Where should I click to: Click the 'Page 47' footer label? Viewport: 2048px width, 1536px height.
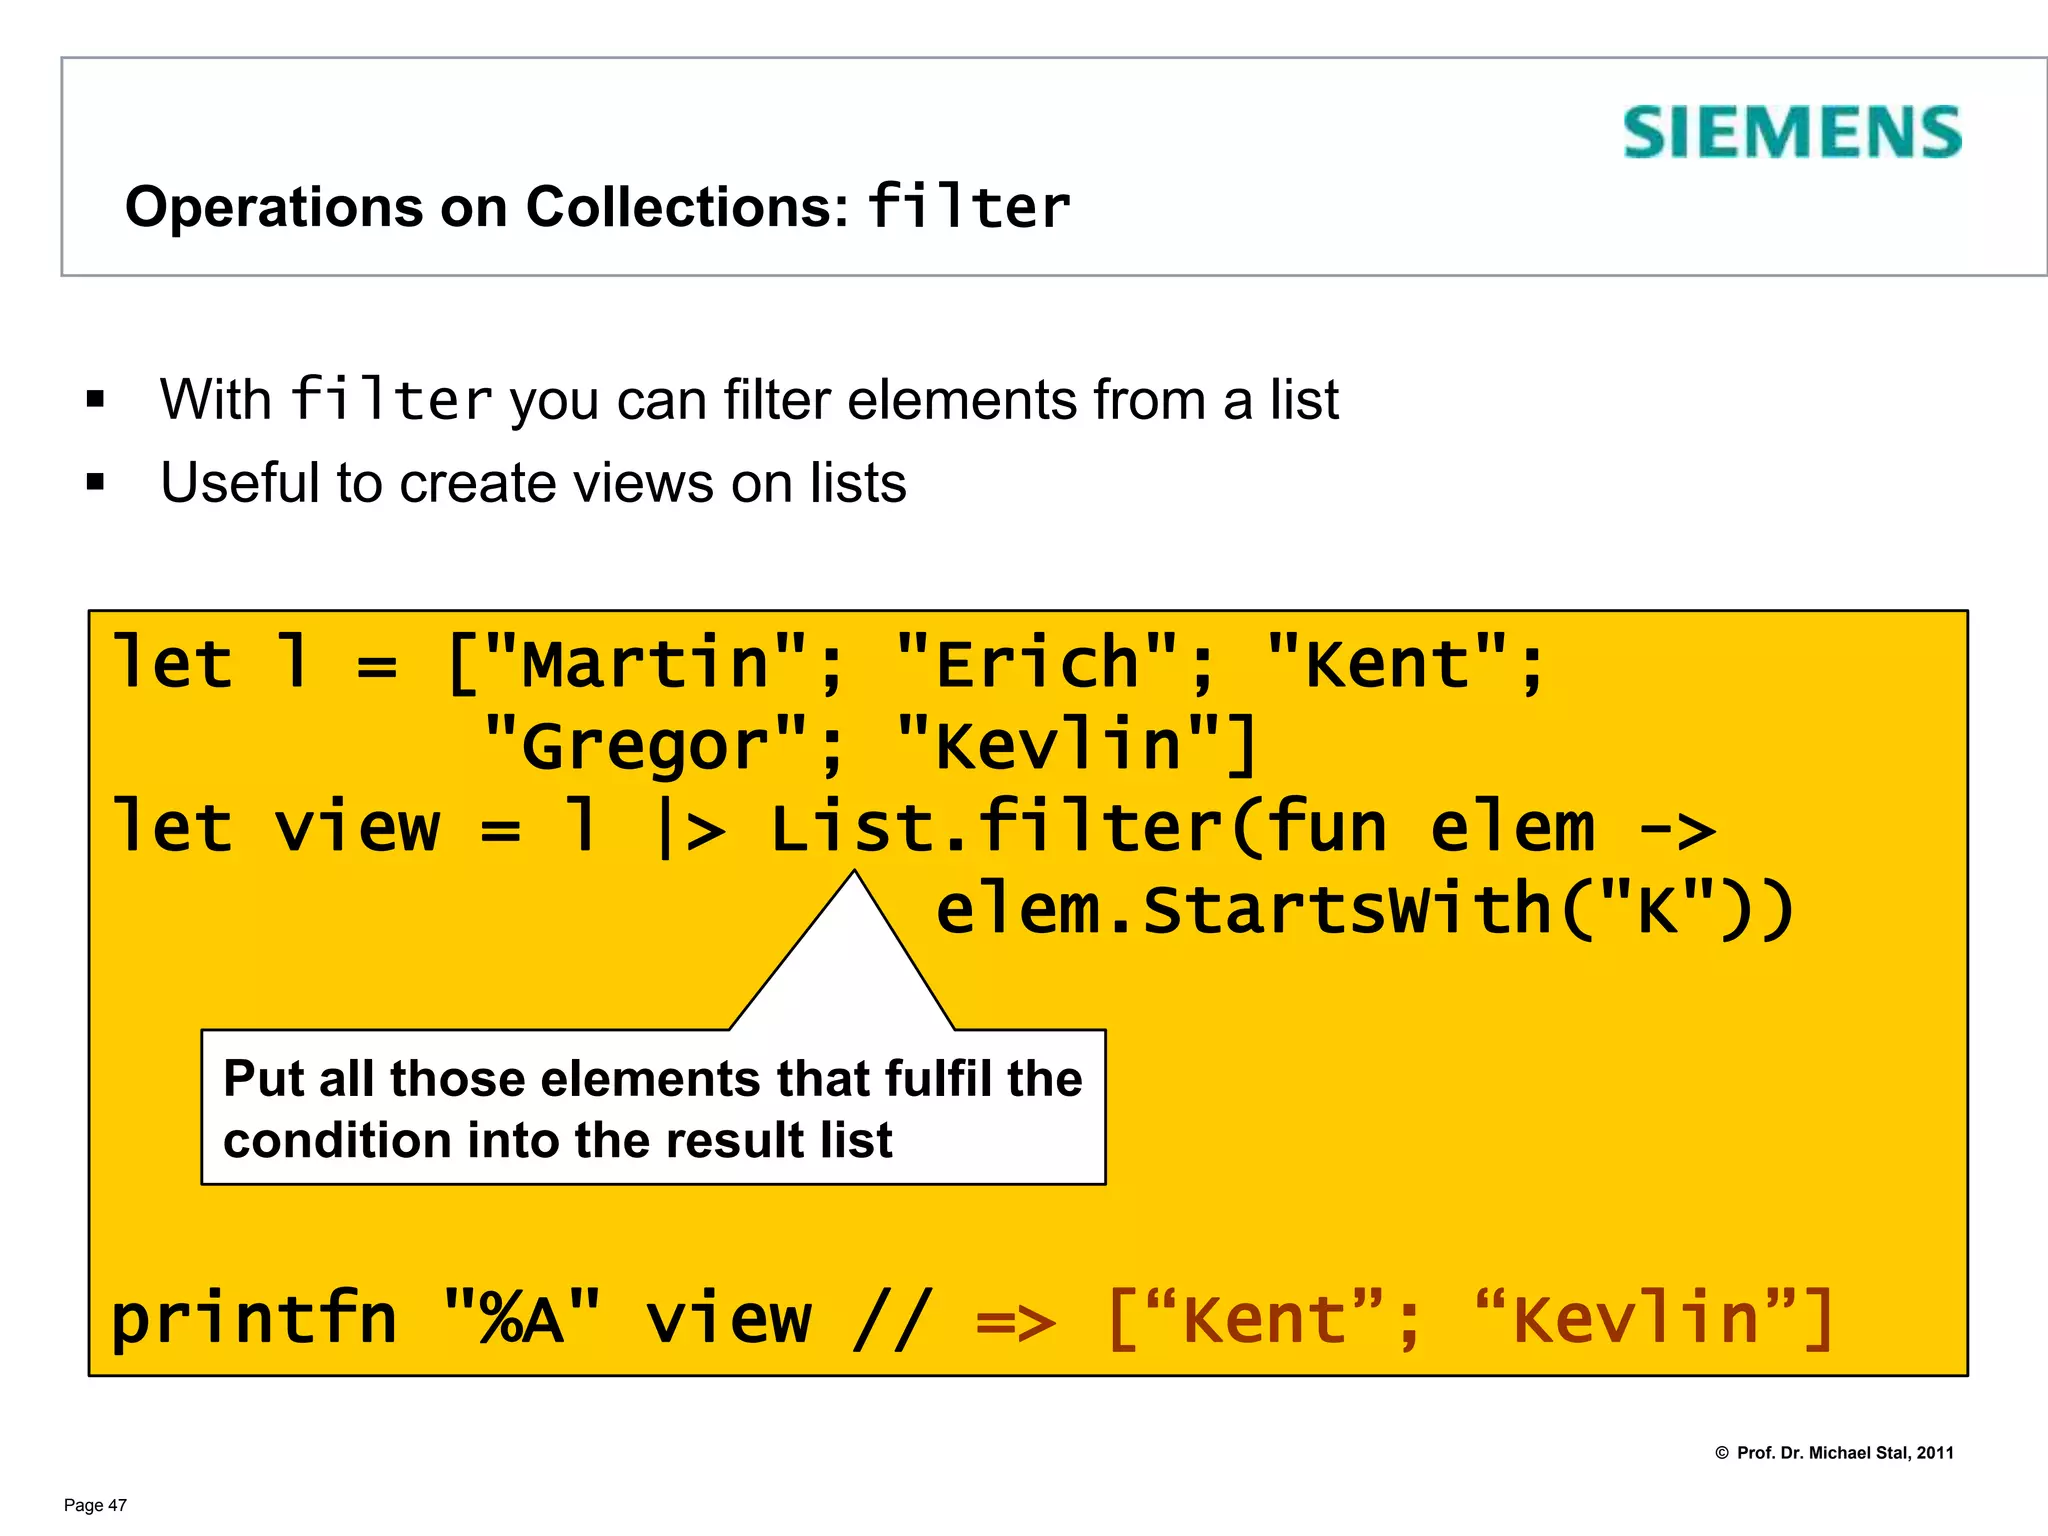click(95, 1505)
